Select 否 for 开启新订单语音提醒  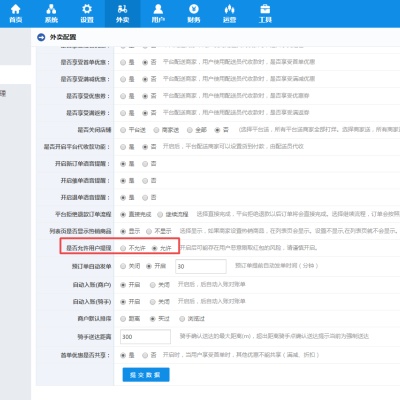click(145, 164)
